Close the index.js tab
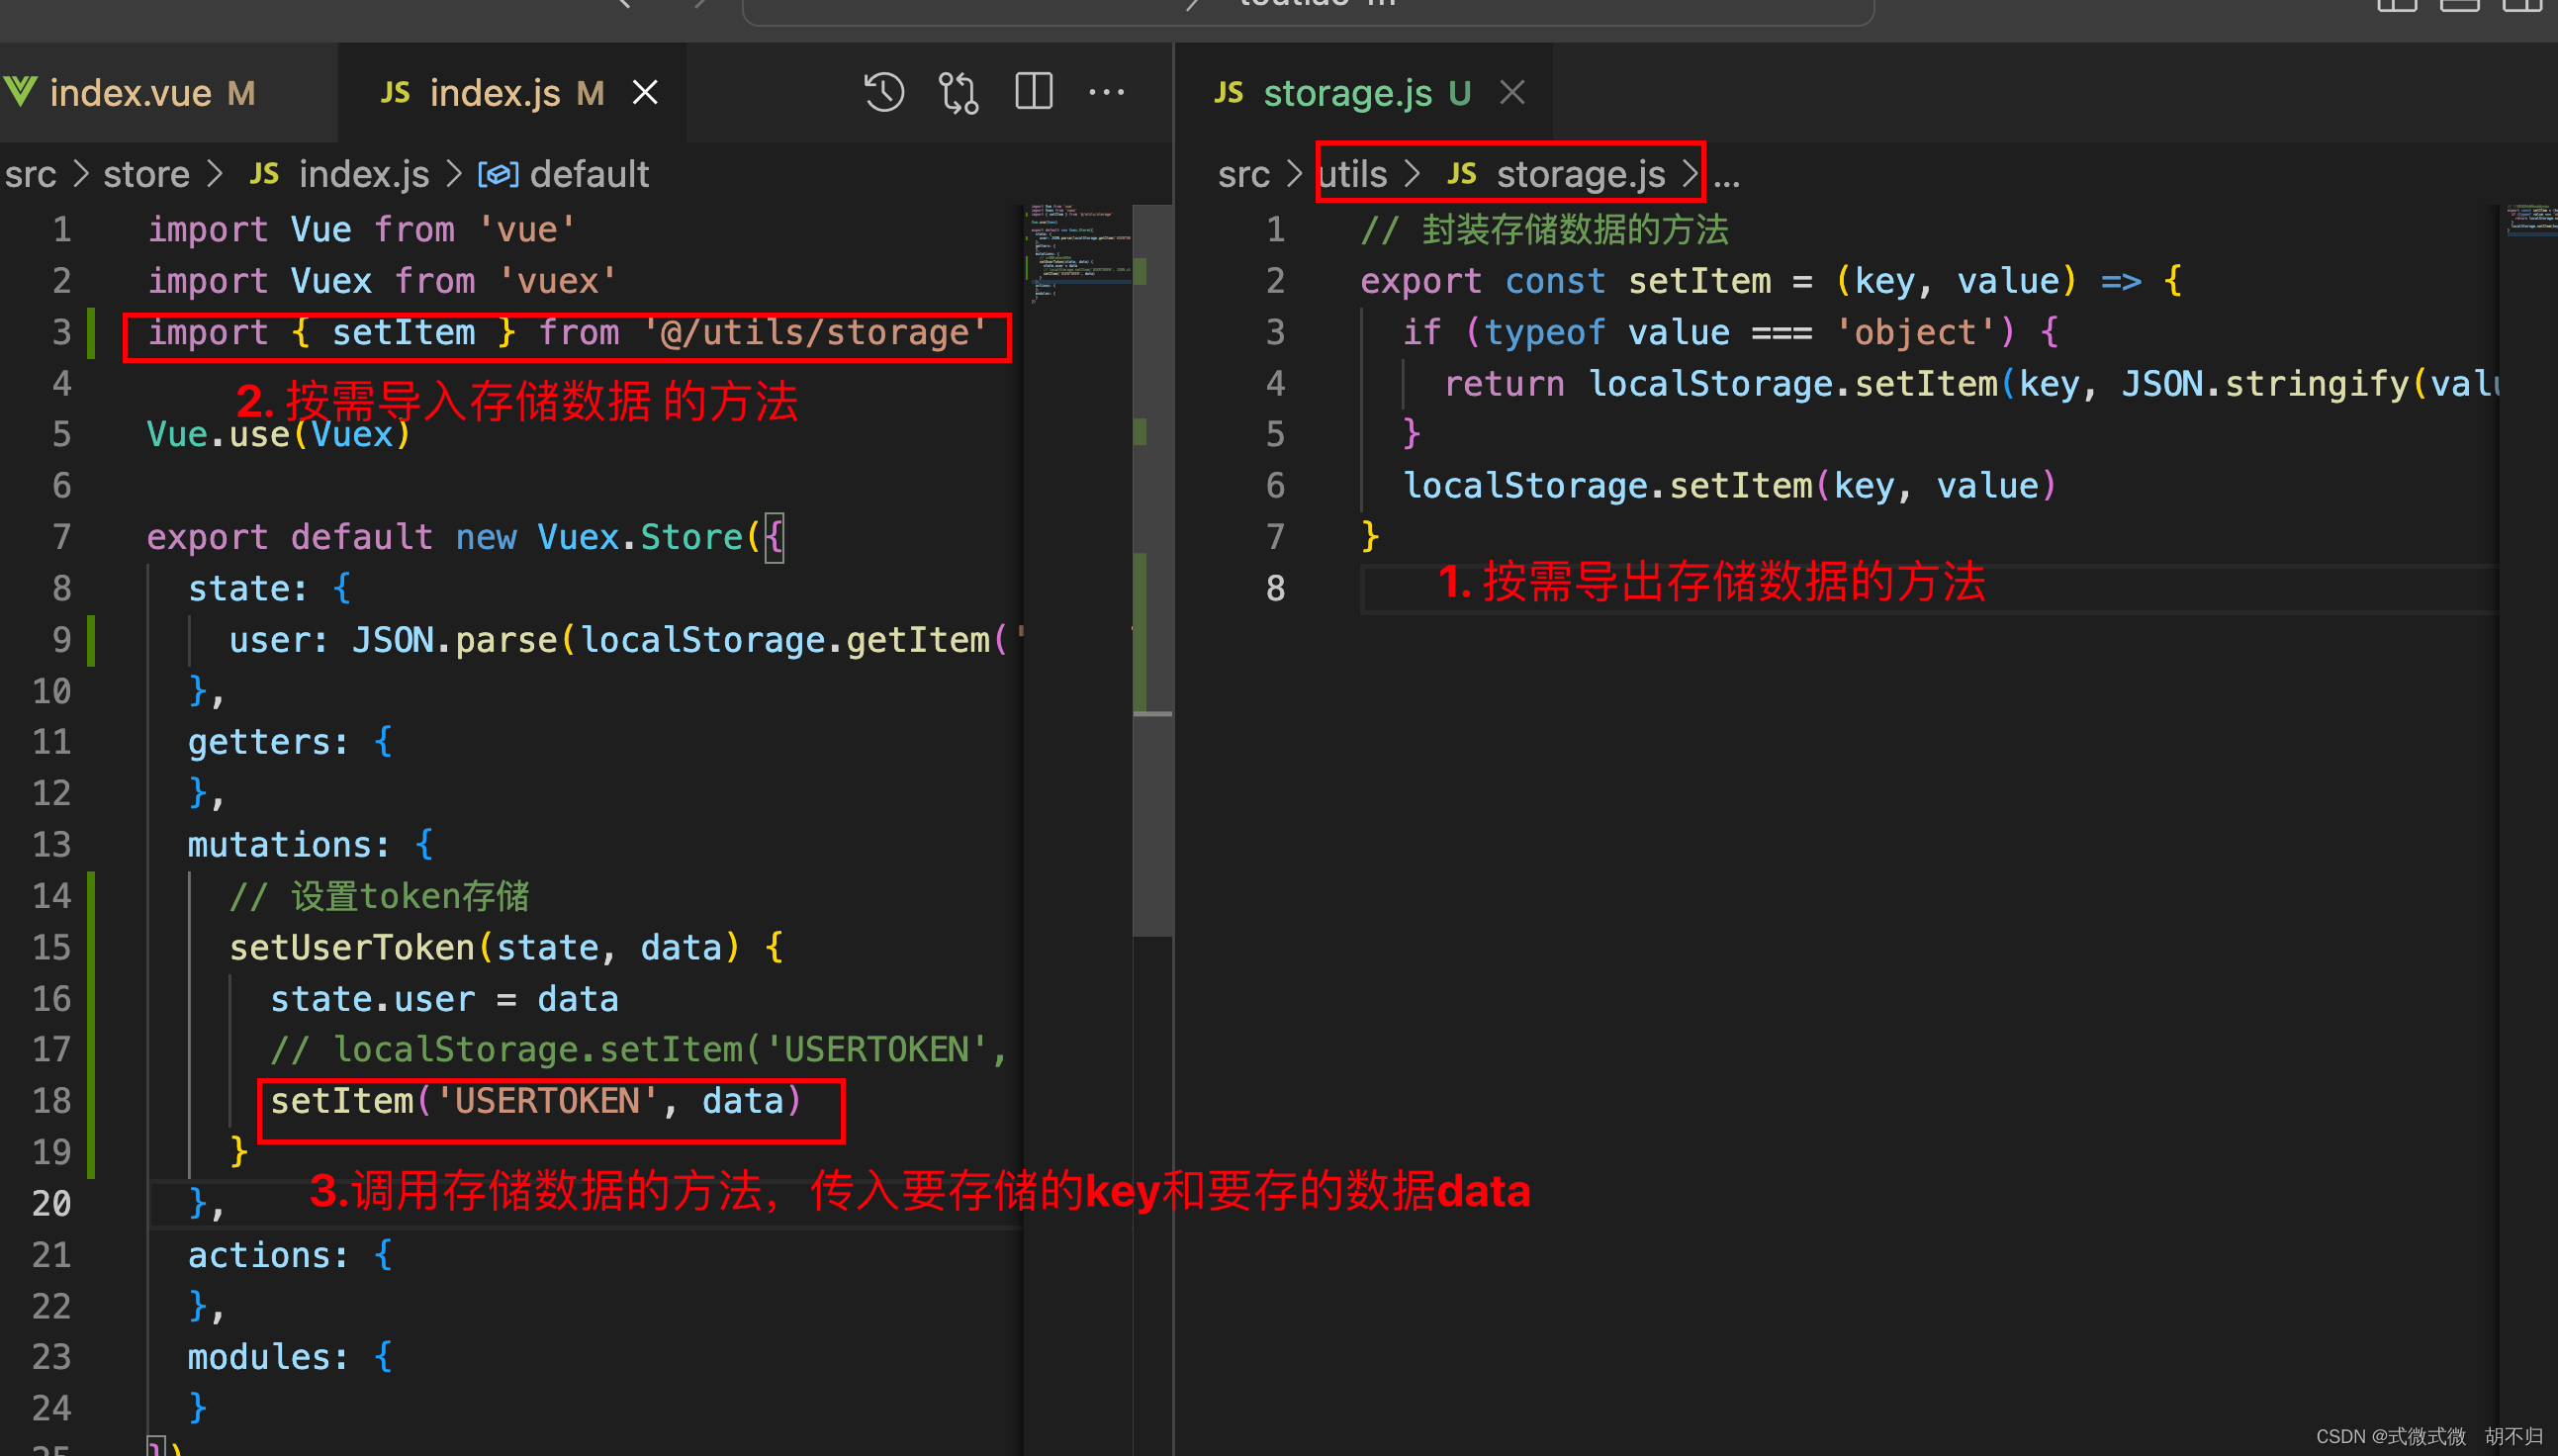Screen dimensions: 2558x1456 click(x=646, y=93)
